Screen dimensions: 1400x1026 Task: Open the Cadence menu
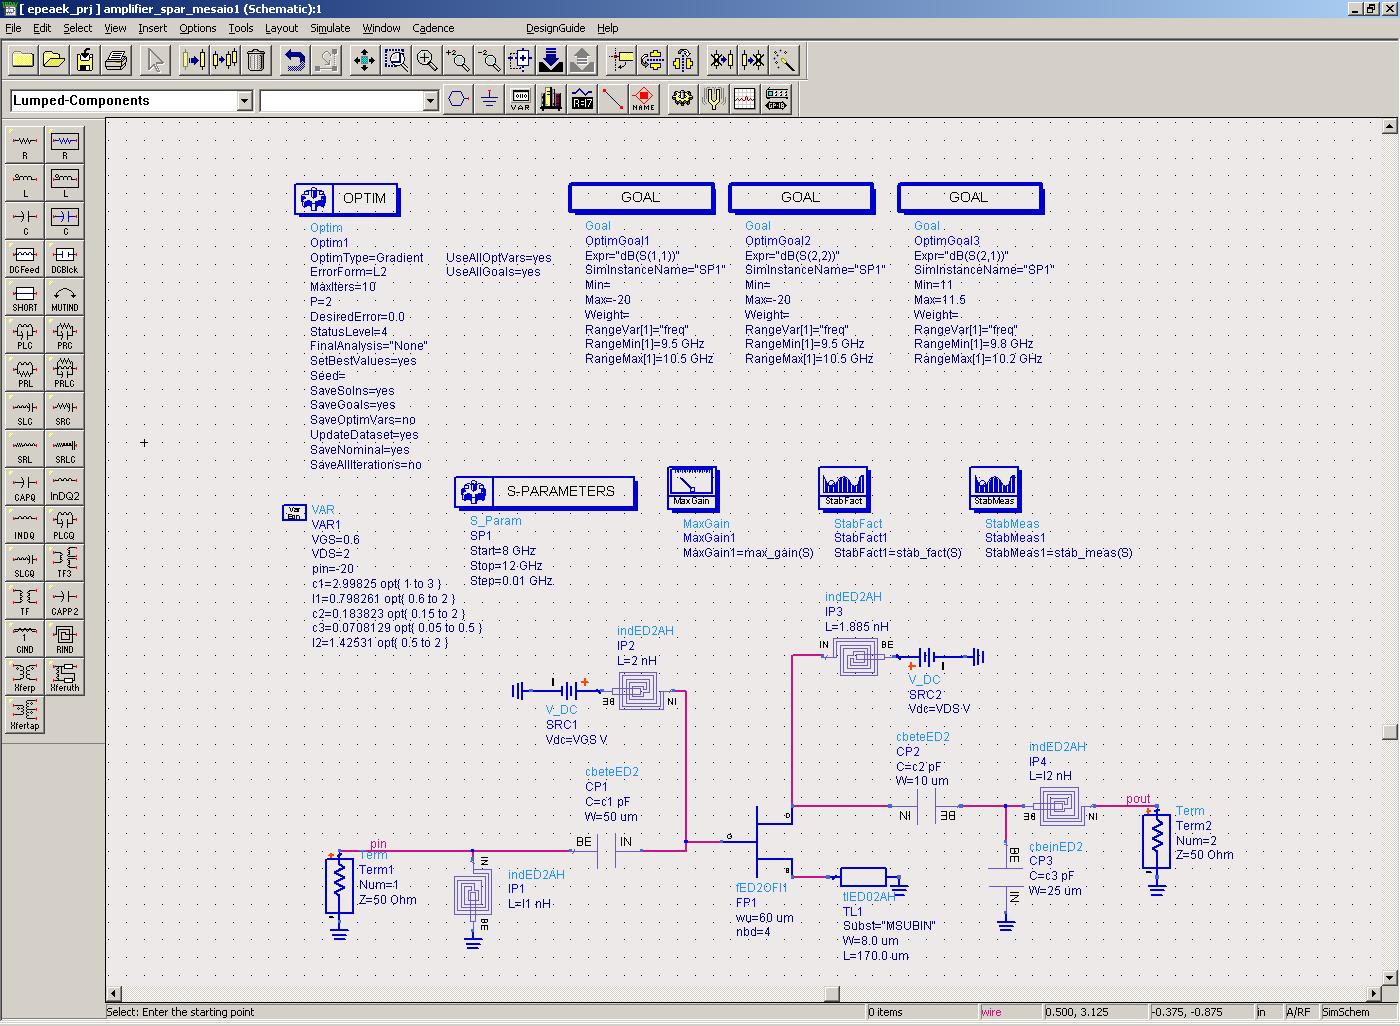pyautogui.click(x=433, y=28)
